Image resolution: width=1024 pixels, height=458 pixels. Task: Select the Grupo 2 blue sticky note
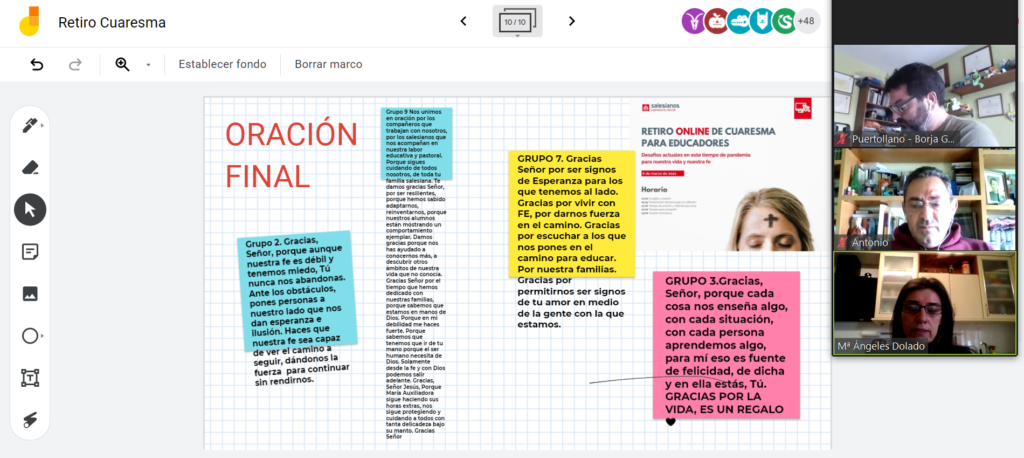[297, 291]
